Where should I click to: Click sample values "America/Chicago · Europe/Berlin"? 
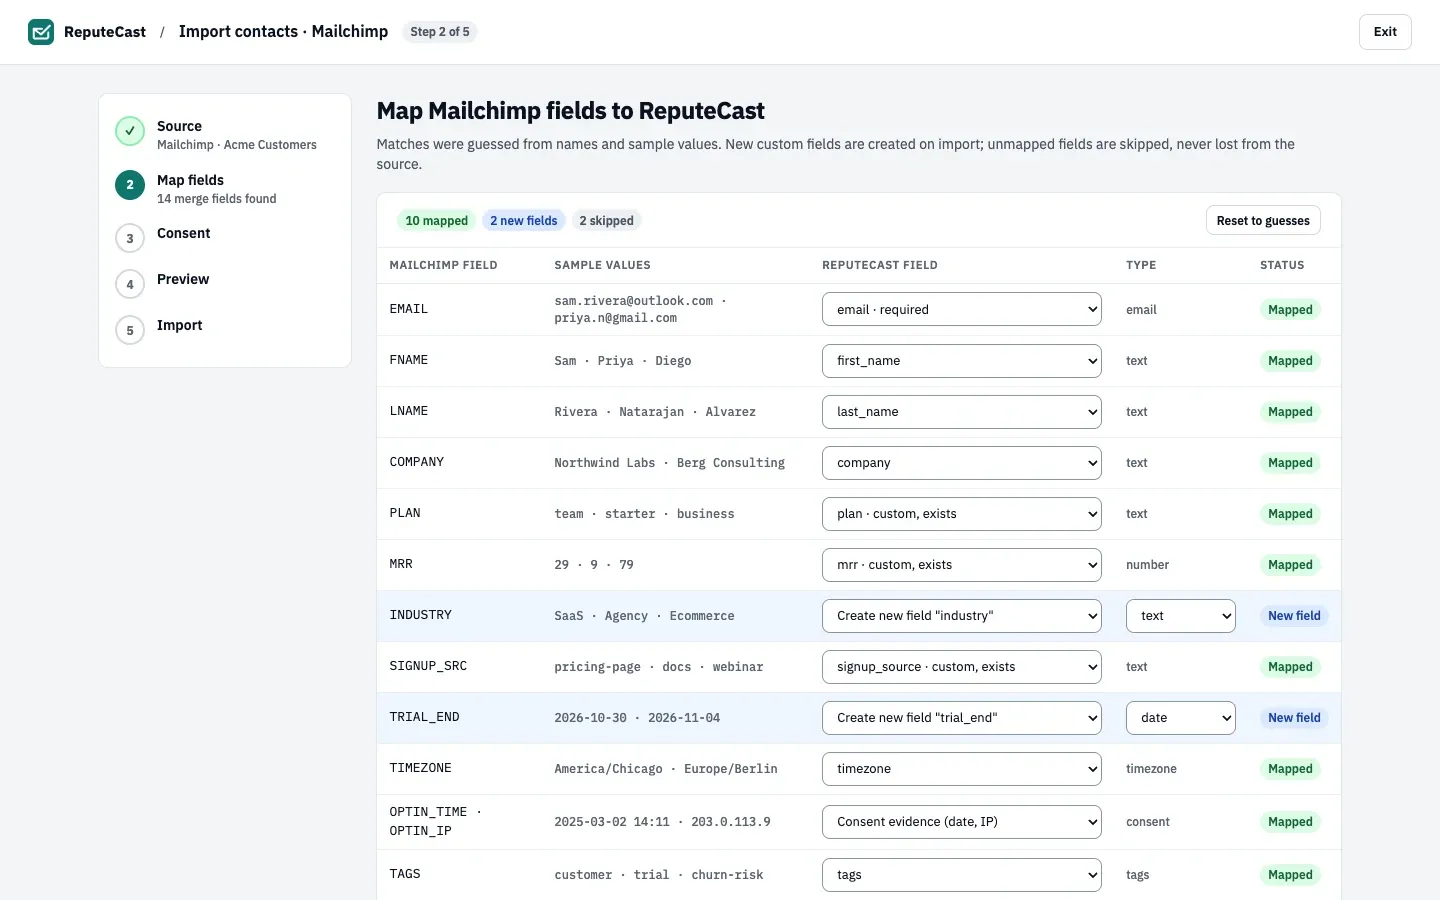click(x=666, y=769)
